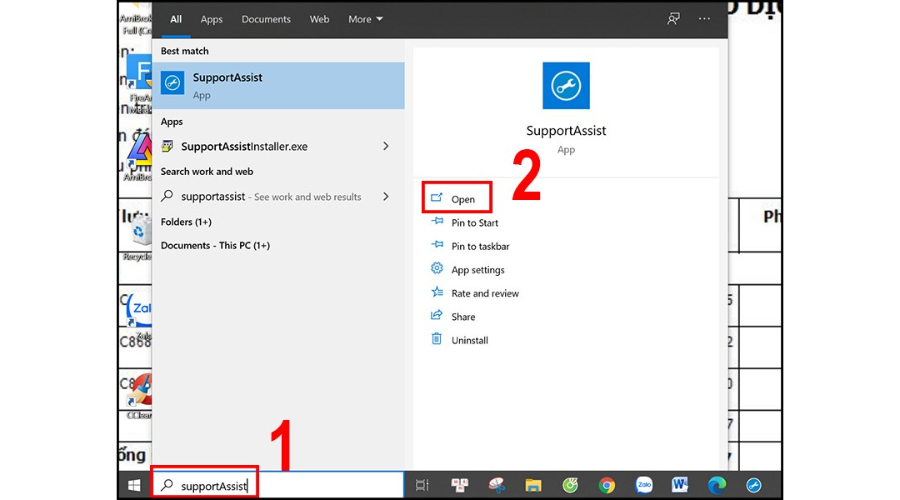Click the large SupportAssist app tile icon
This screenshot has height=500, width=900.
pyautogui.click(x=566, y=86)
